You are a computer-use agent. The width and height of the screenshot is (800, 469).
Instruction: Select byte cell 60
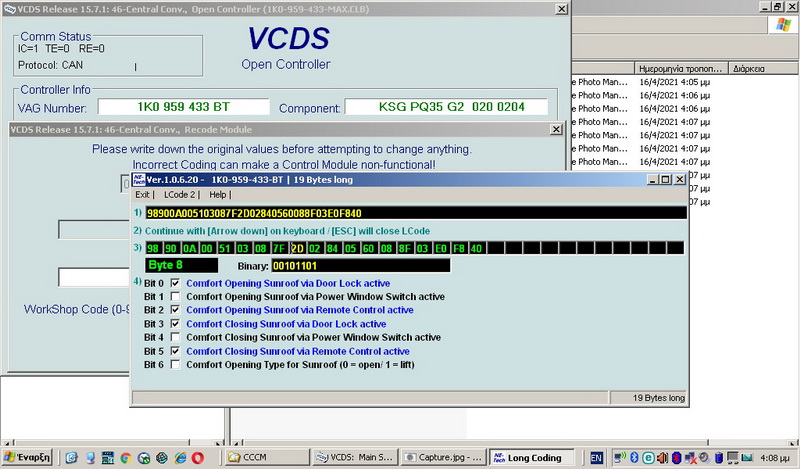(x=368, y=249)
